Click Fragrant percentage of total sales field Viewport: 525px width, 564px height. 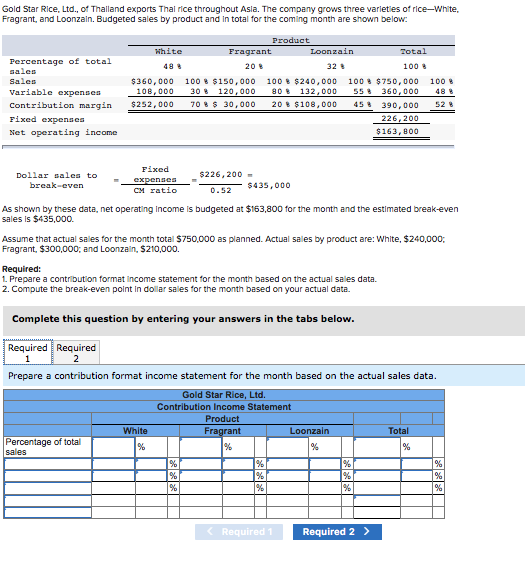point(201,447)
